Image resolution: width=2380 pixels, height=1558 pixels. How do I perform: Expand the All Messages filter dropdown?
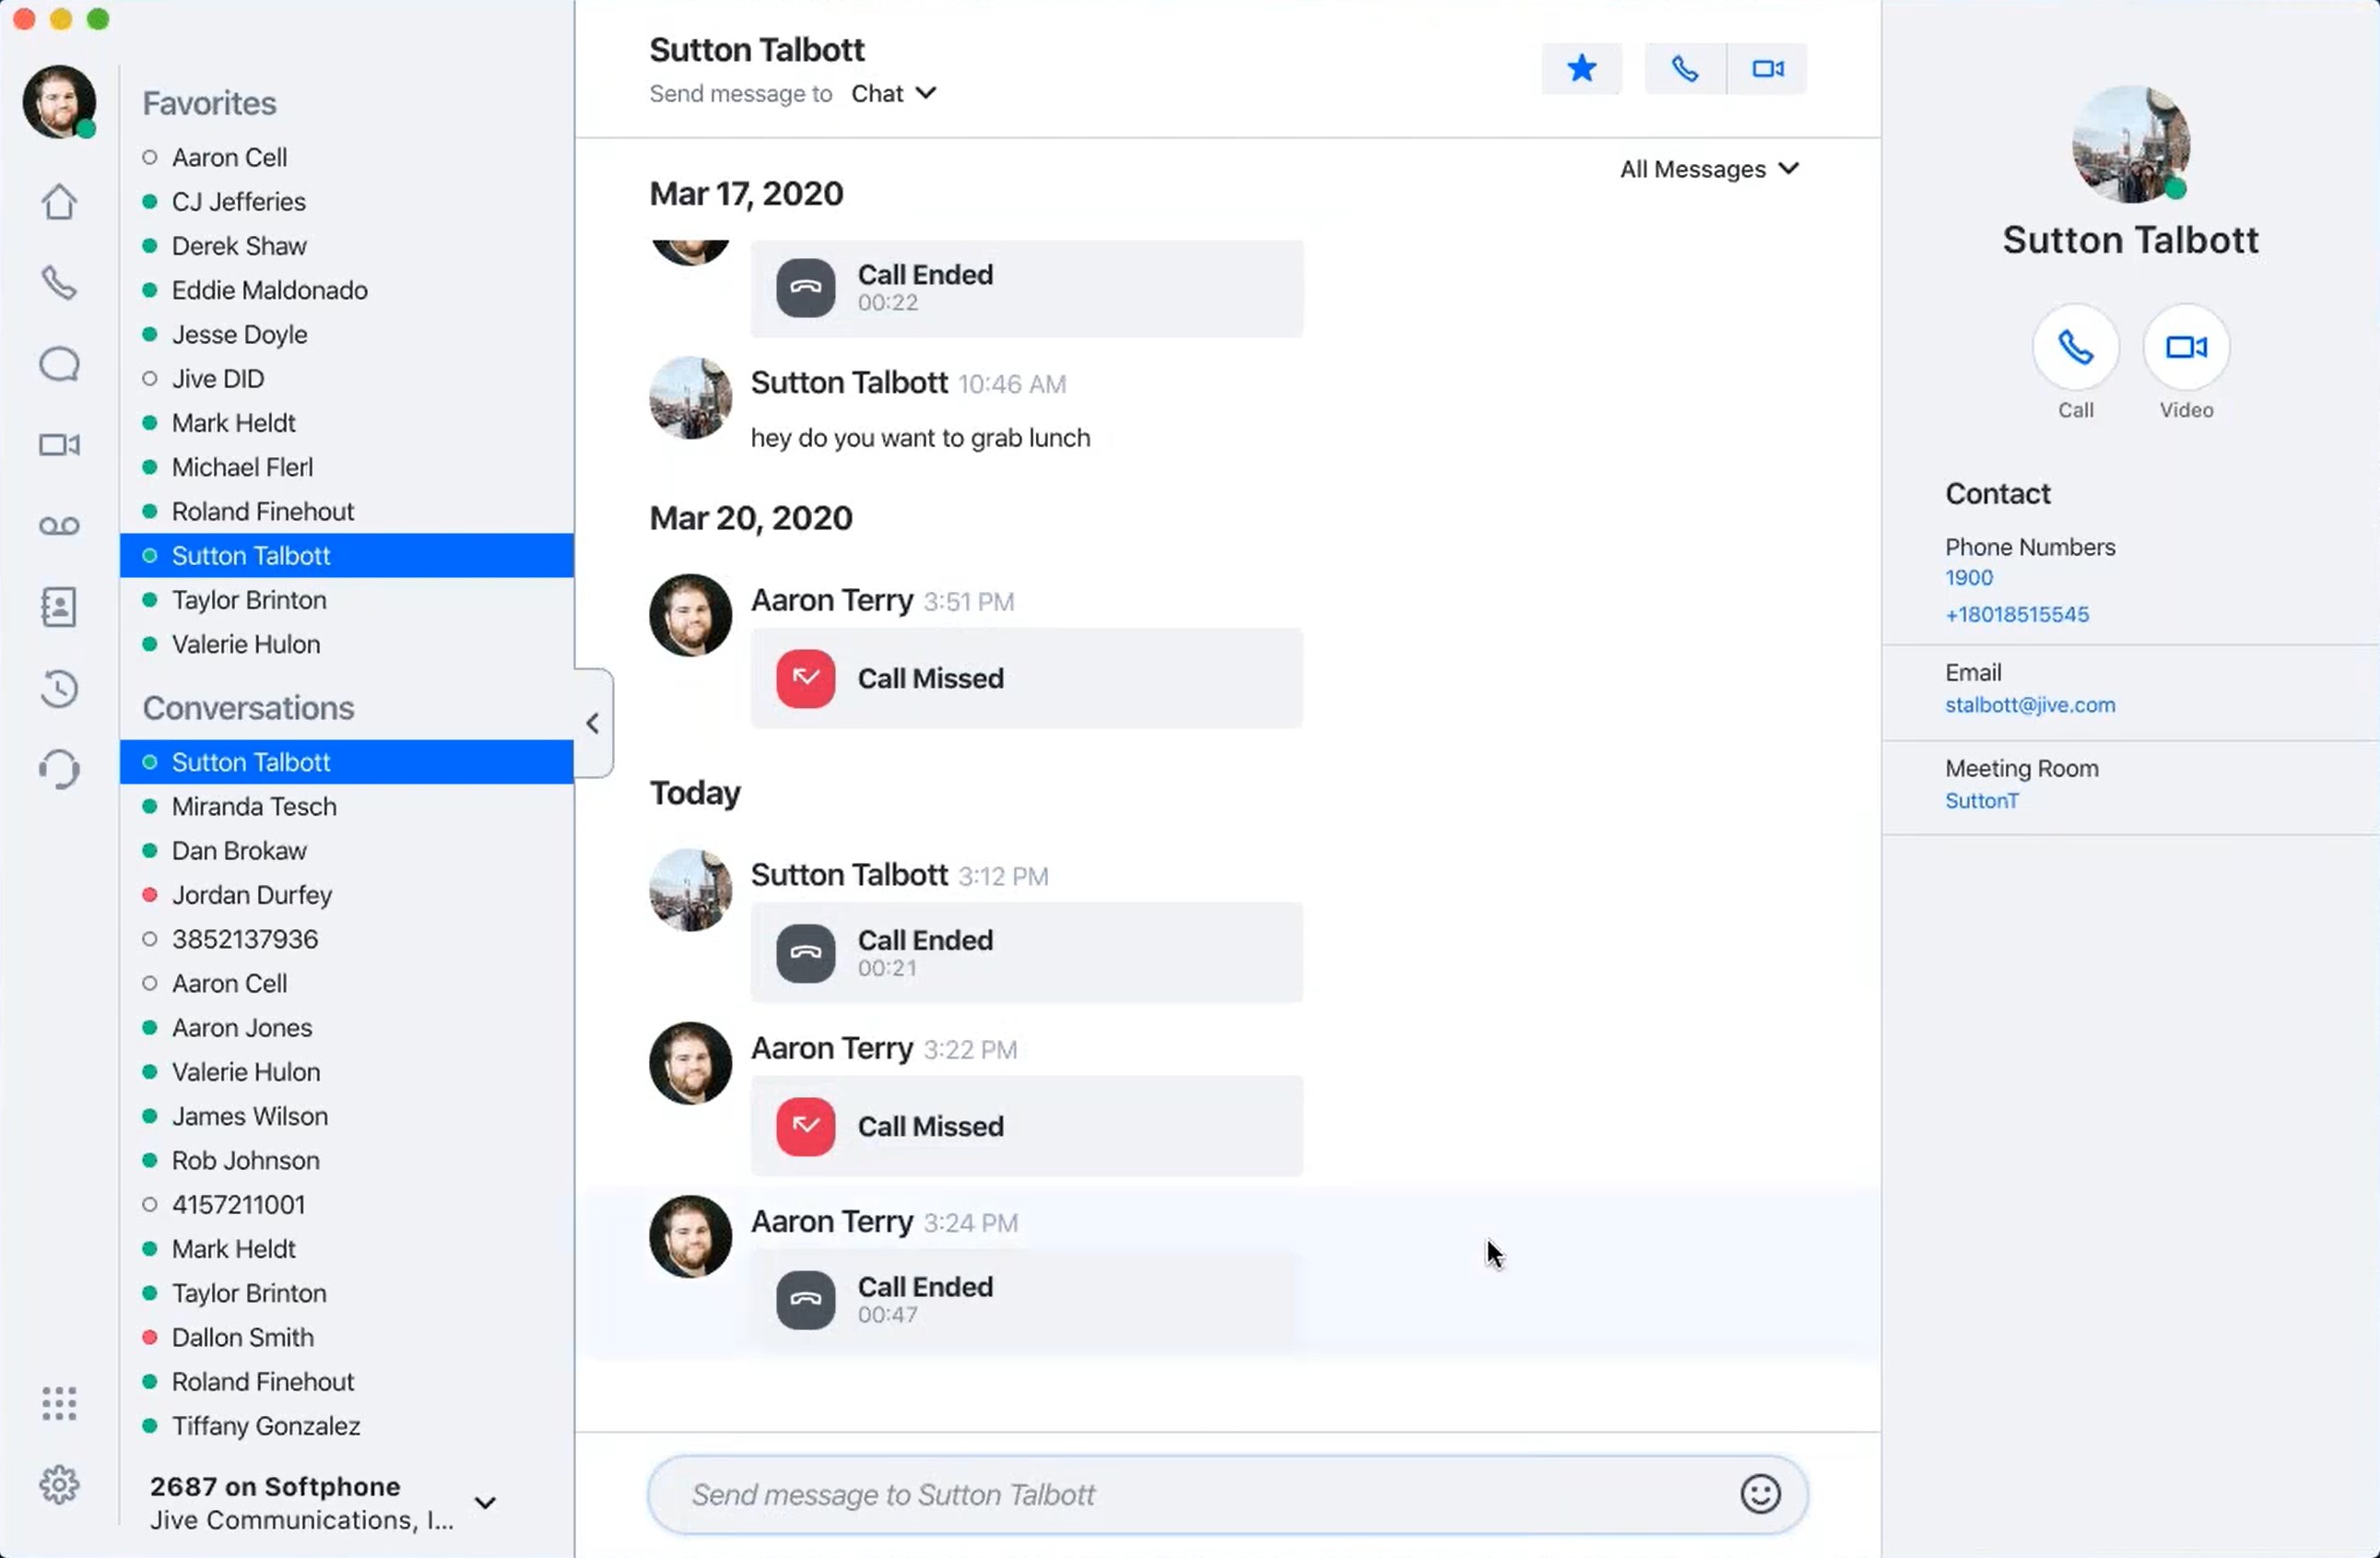(x=1713, y=169)
